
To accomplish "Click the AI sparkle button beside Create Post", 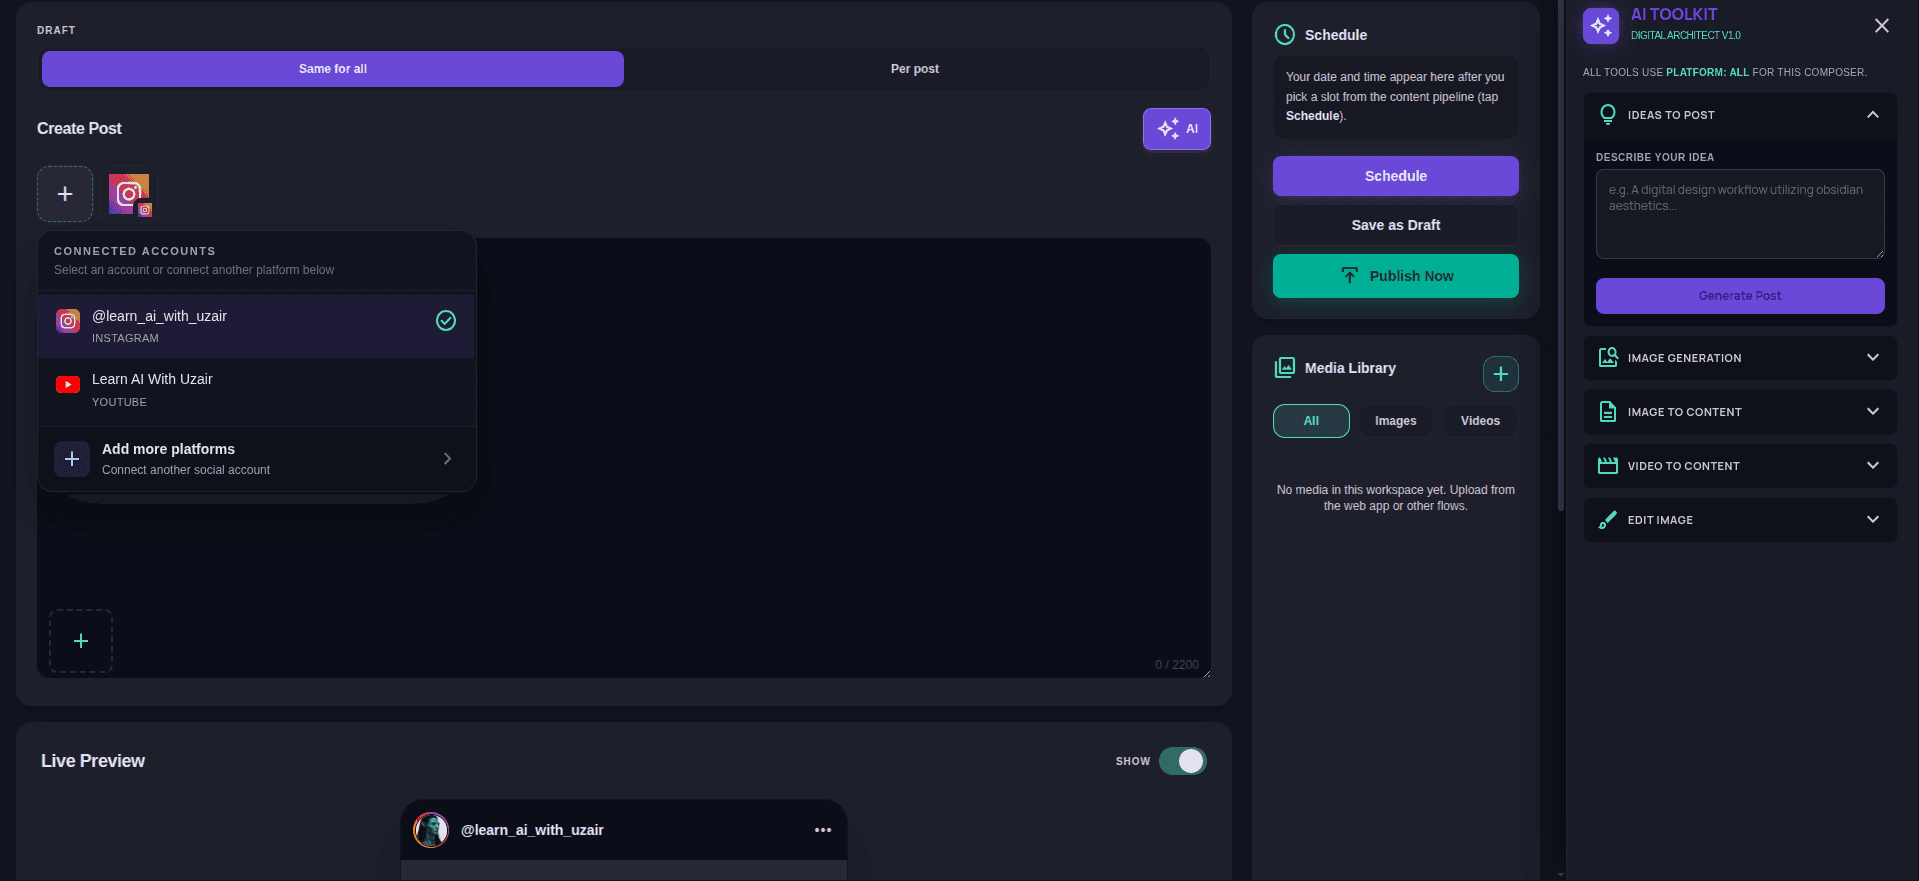I will click(x=1176, y=129).
